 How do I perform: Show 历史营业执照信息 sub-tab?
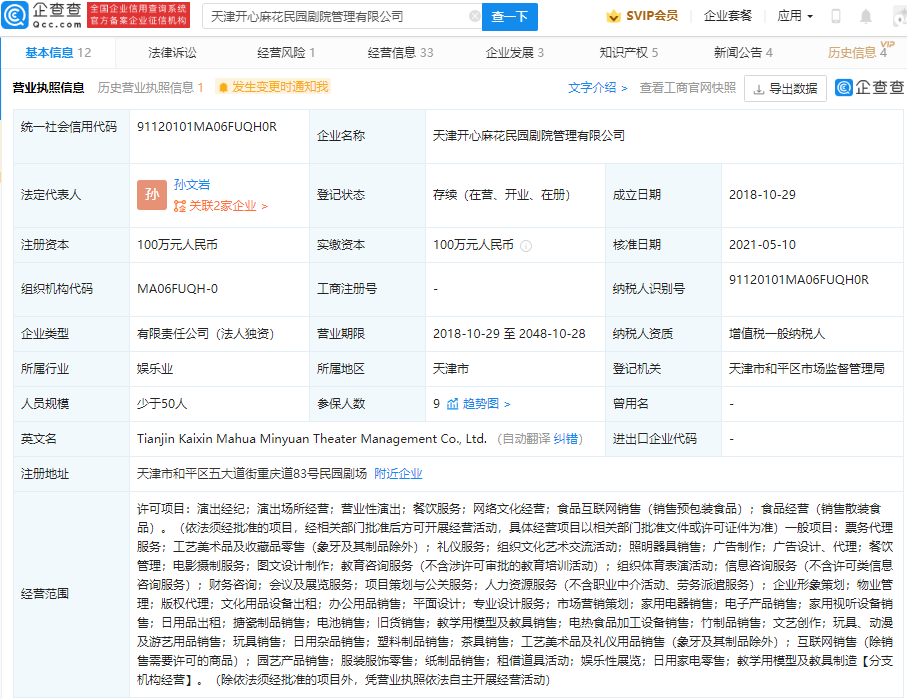[150, 88]
